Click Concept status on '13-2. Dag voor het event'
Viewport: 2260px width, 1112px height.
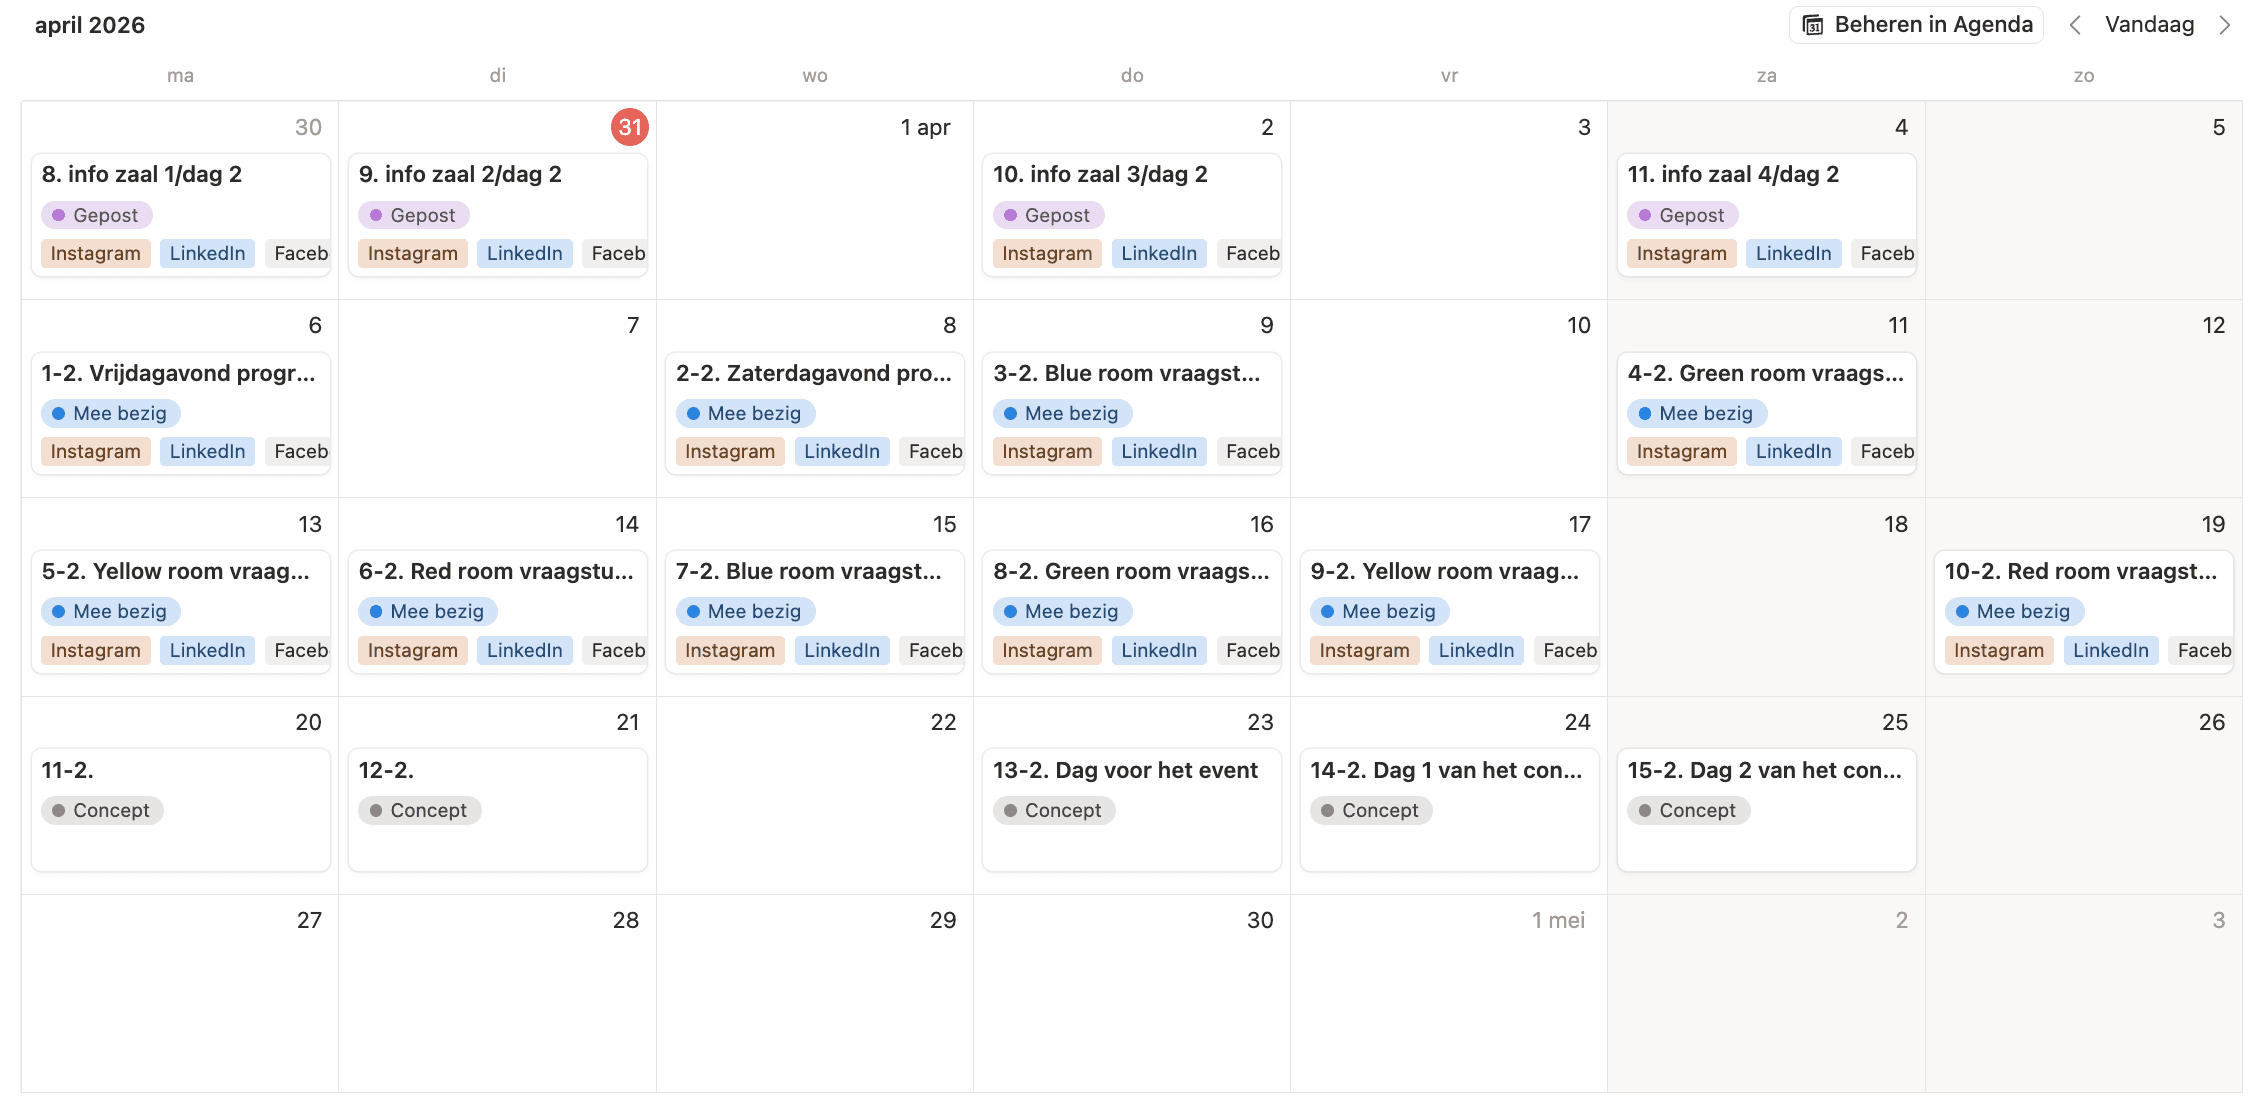coord(1053,810)
